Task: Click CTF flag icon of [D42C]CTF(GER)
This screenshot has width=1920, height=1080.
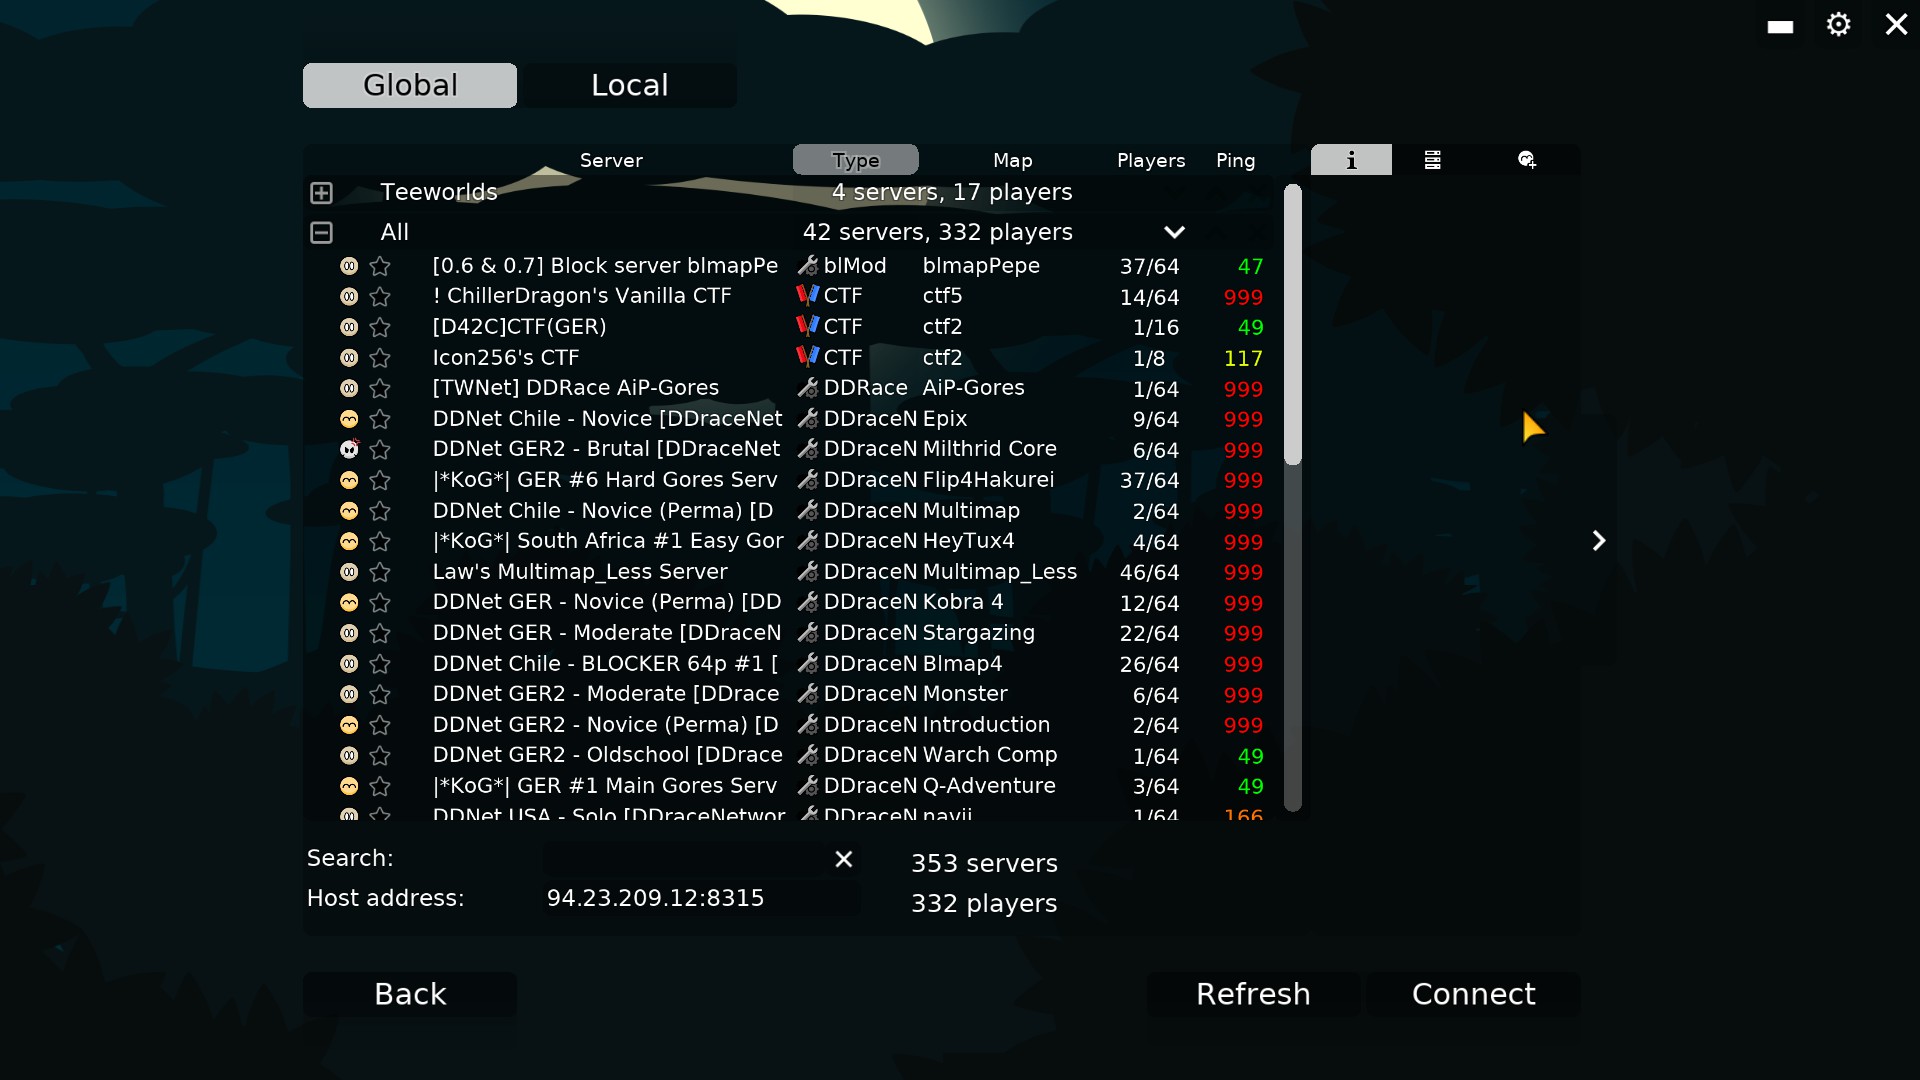Action: pyautogui.click(x=807, y=326)
